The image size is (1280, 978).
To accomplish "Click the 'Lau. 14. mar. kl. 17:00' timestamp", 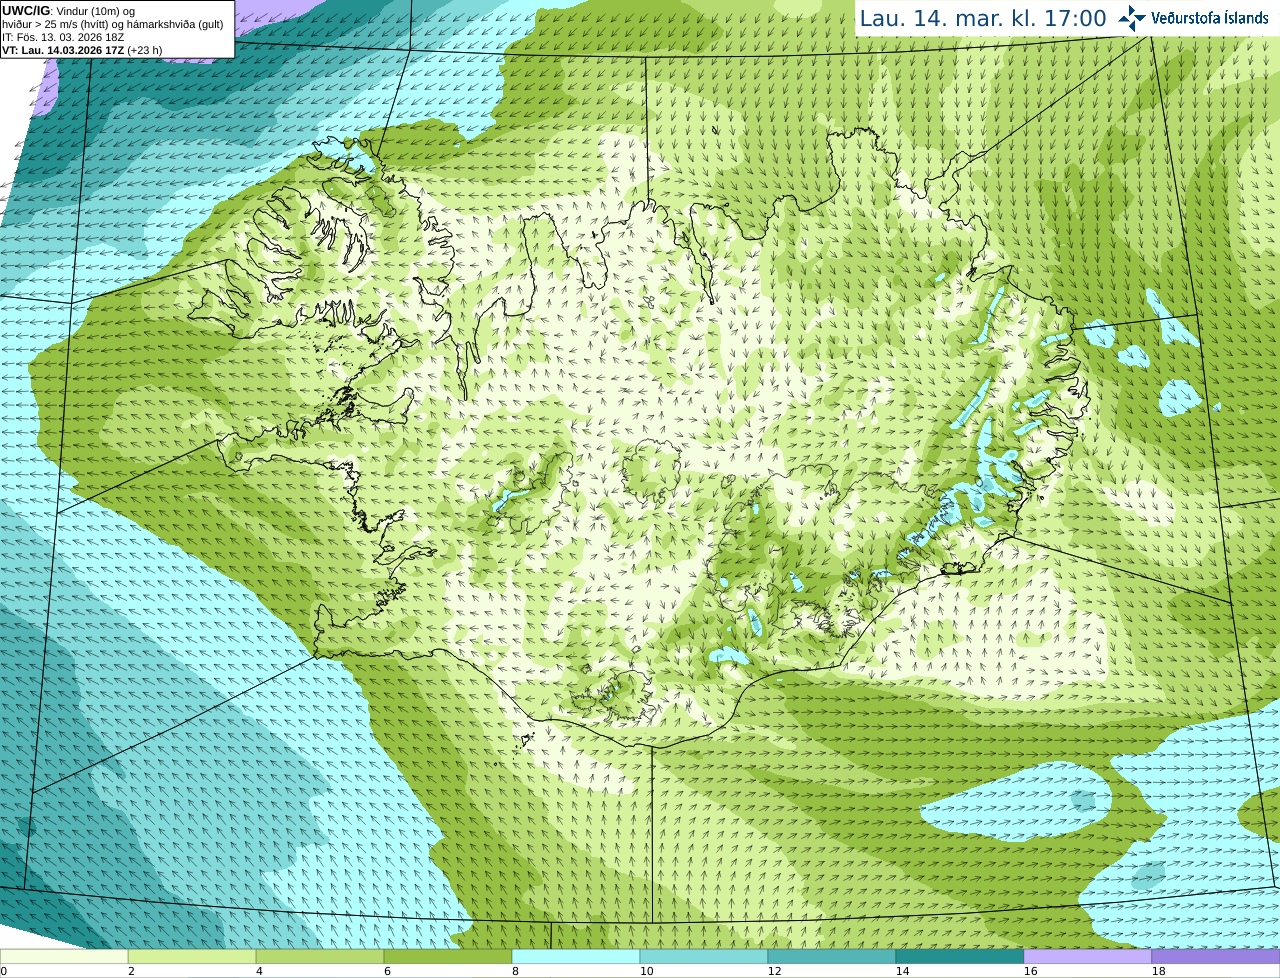I will click(983, 18).
